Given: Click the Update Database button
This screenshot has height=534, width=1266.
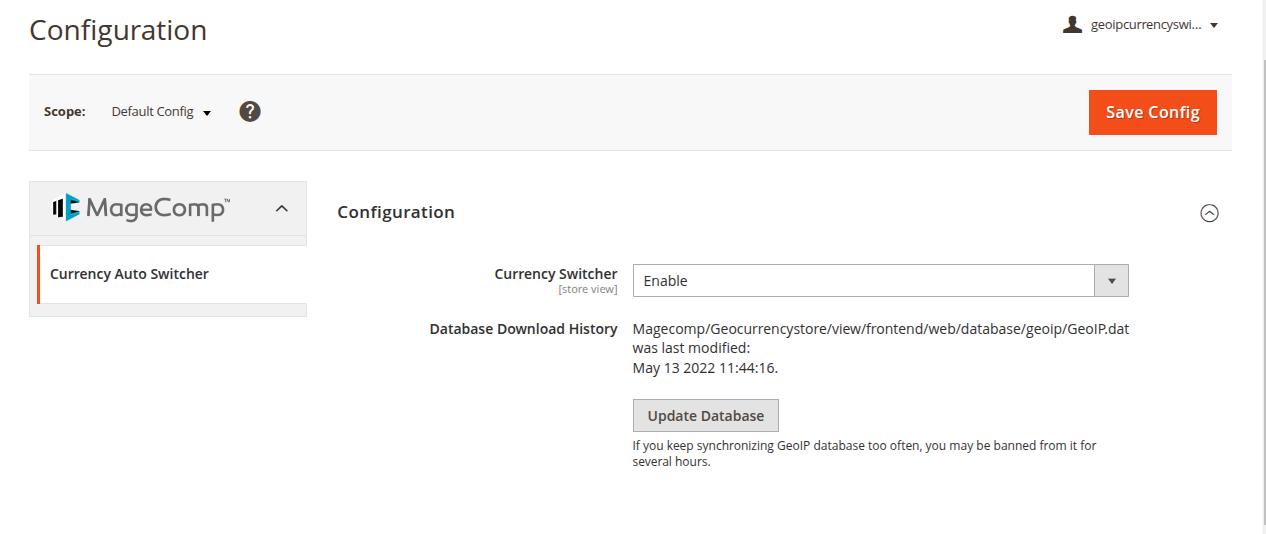Looking at the screenshot, I should pos(705,416).
